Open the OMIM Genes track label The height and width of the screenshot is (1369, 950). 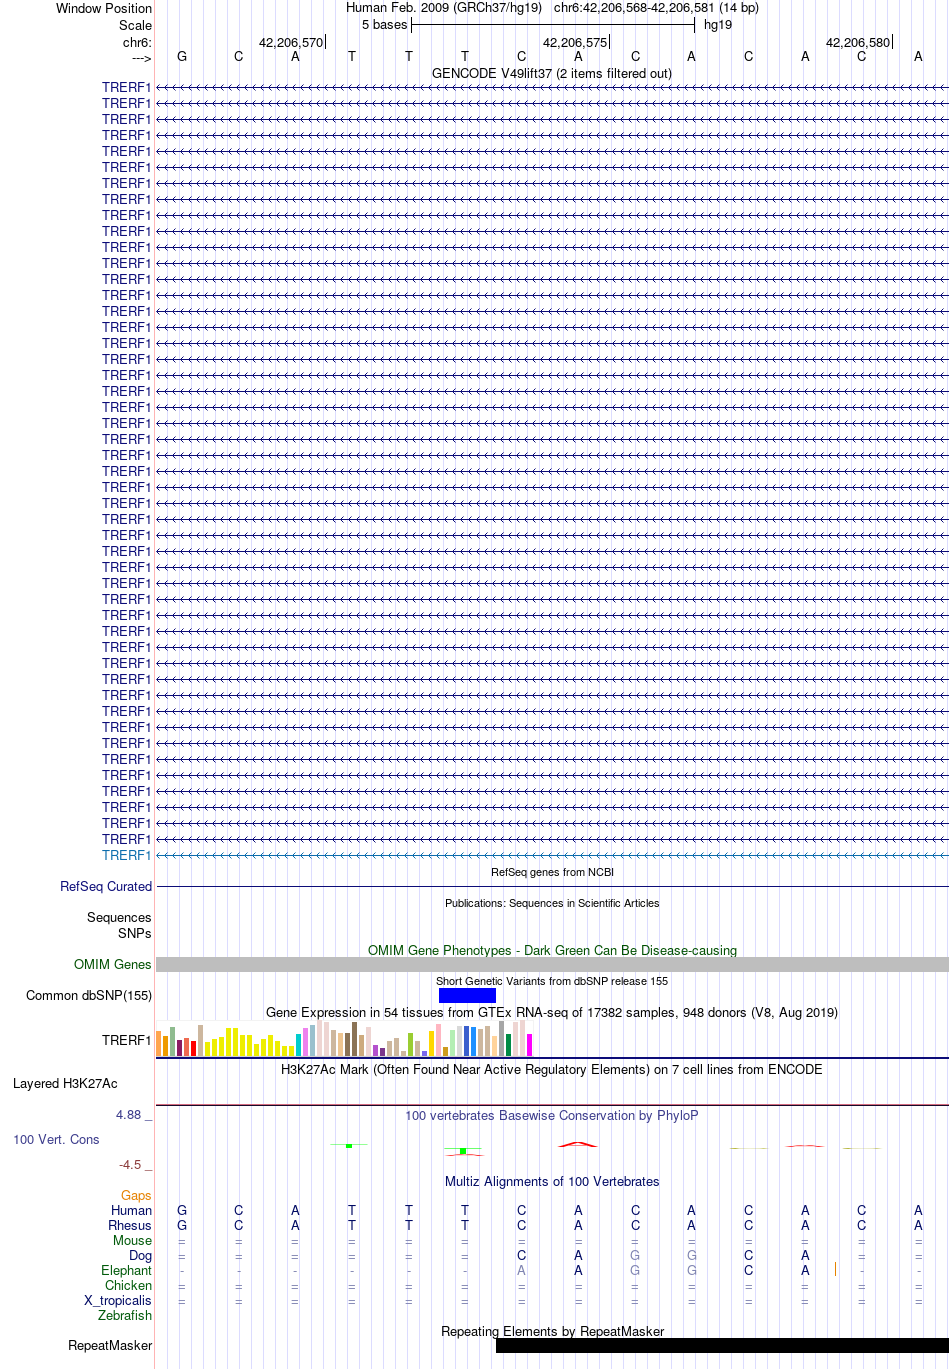tap(113, 964)
